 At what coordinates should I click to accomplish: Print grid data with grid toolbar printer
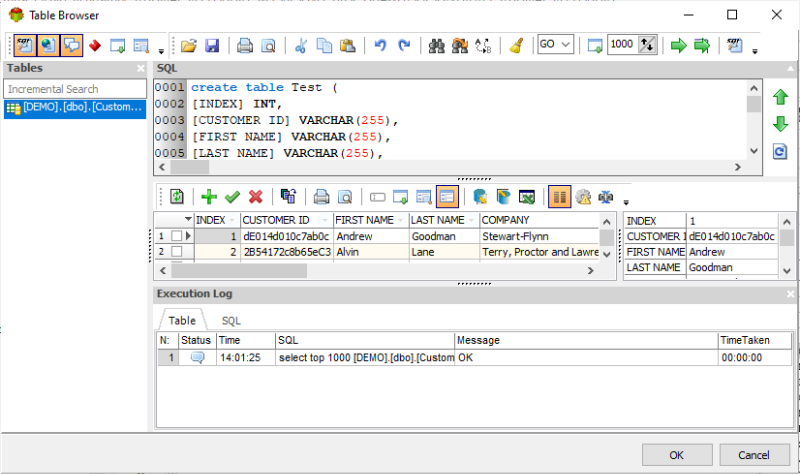[321, 197]
